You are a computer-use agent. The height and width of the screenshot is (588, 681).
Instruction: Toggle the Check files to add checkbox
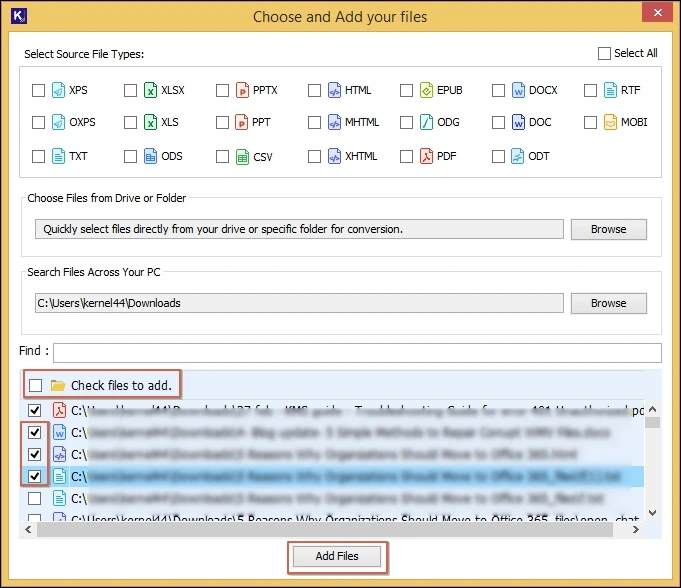click(x=36, y=385)
